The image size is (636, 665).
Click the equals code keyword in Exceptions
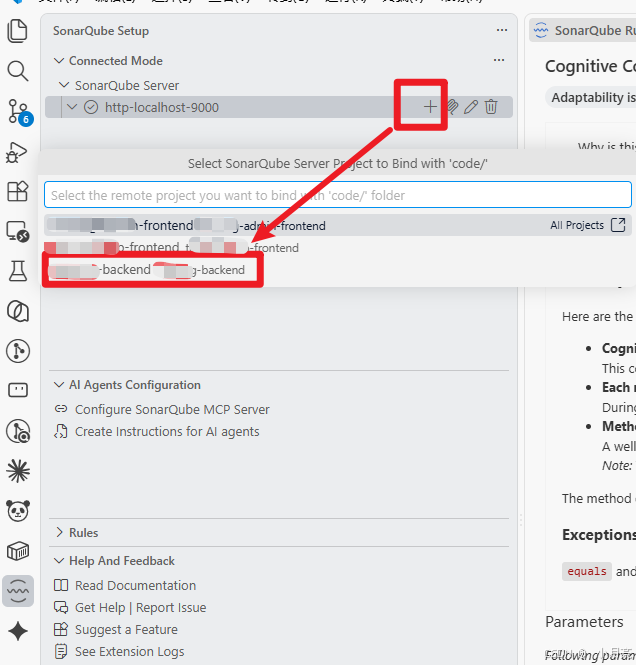587,571
